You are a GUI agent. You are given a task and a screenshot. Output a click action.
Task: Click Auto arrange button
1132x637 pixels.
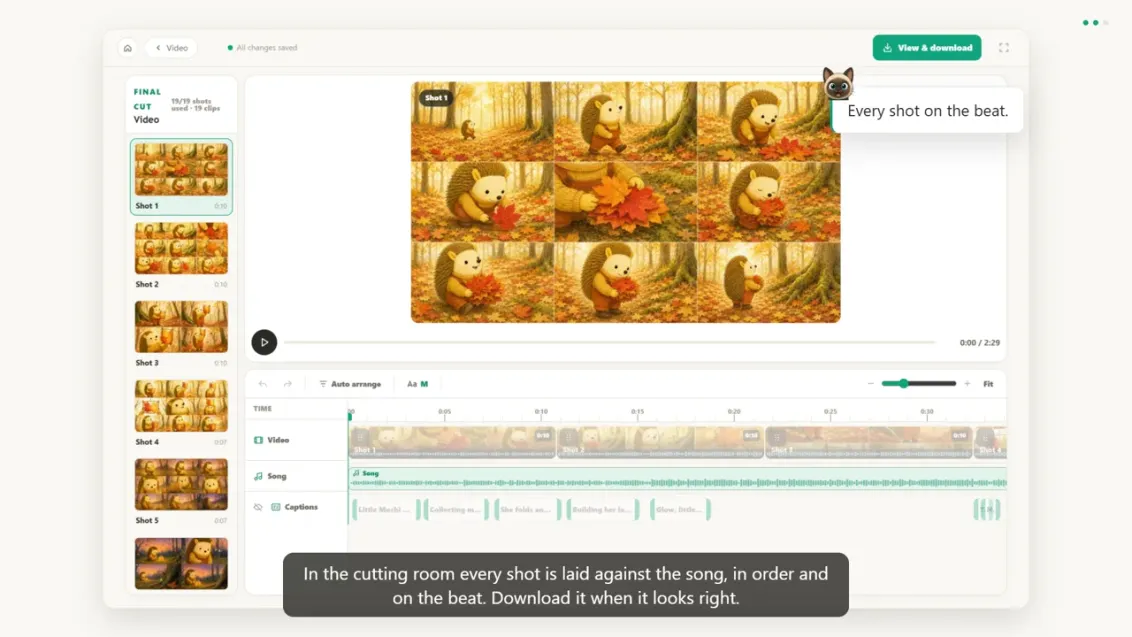coord(350,384)
